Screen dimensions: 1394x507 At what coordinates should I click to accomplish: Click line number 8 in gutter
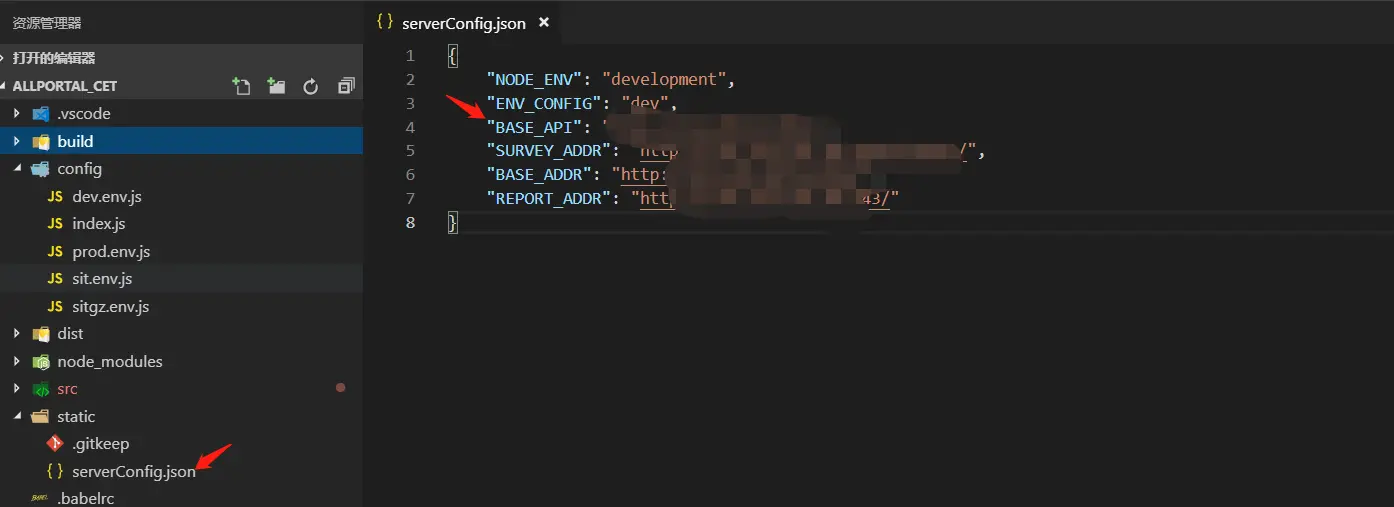[410, 222]
